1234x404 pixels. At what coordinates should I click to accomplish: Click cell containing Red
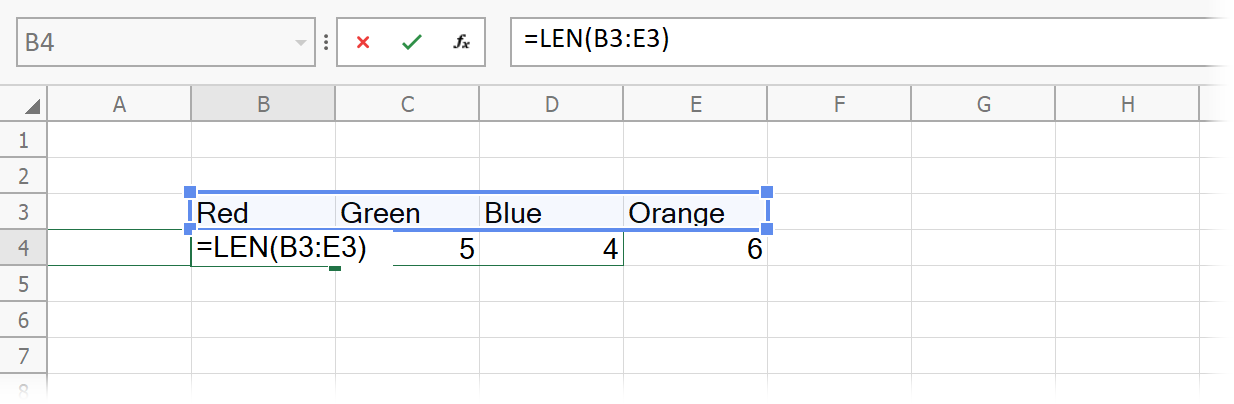(x=263, y=213)
